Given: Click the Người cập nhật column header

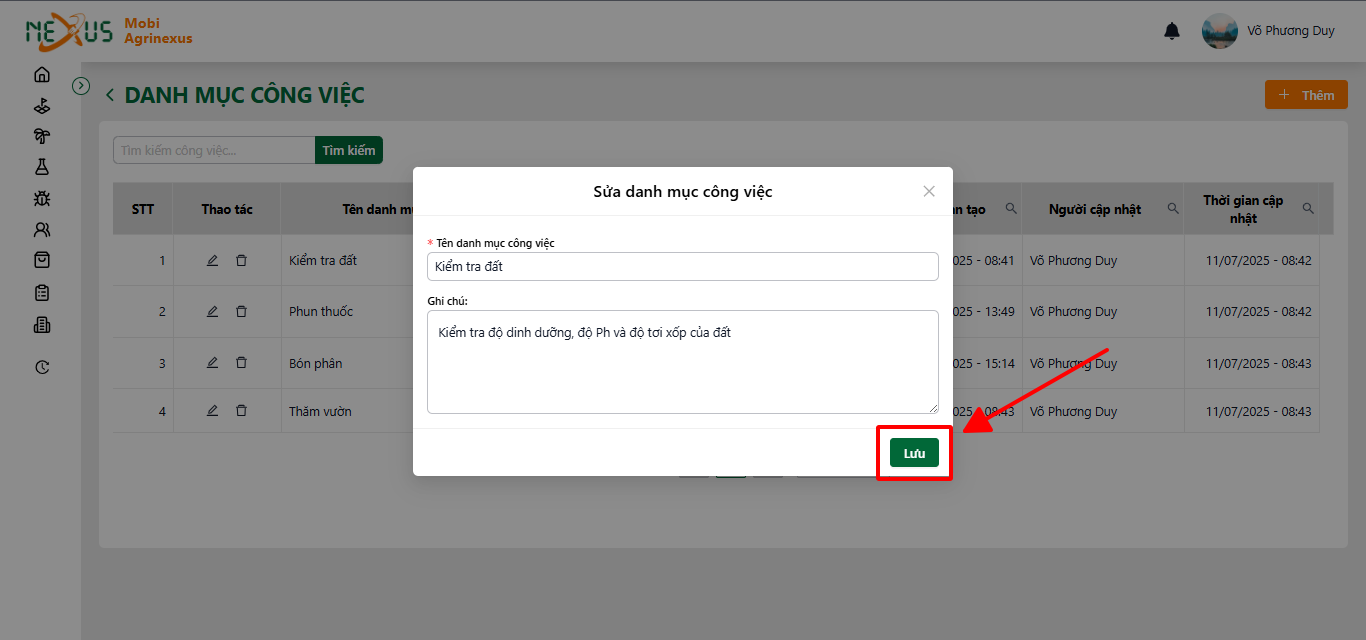Looking at the screenshot, I should click(x=1095, y=209).
